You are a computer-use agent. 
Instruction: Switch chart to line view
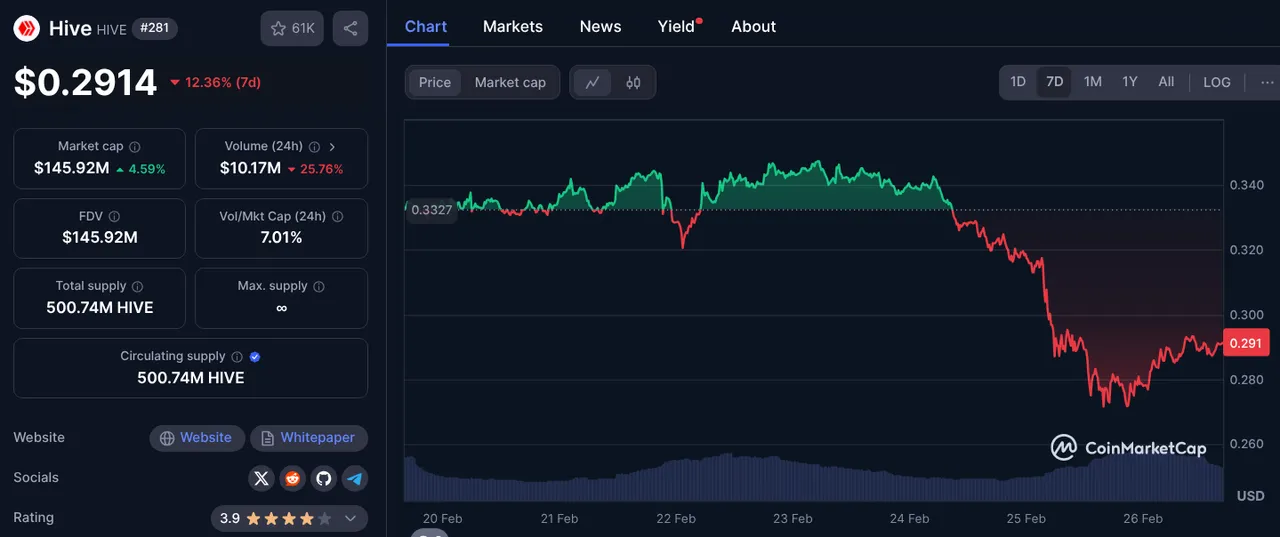592,82
